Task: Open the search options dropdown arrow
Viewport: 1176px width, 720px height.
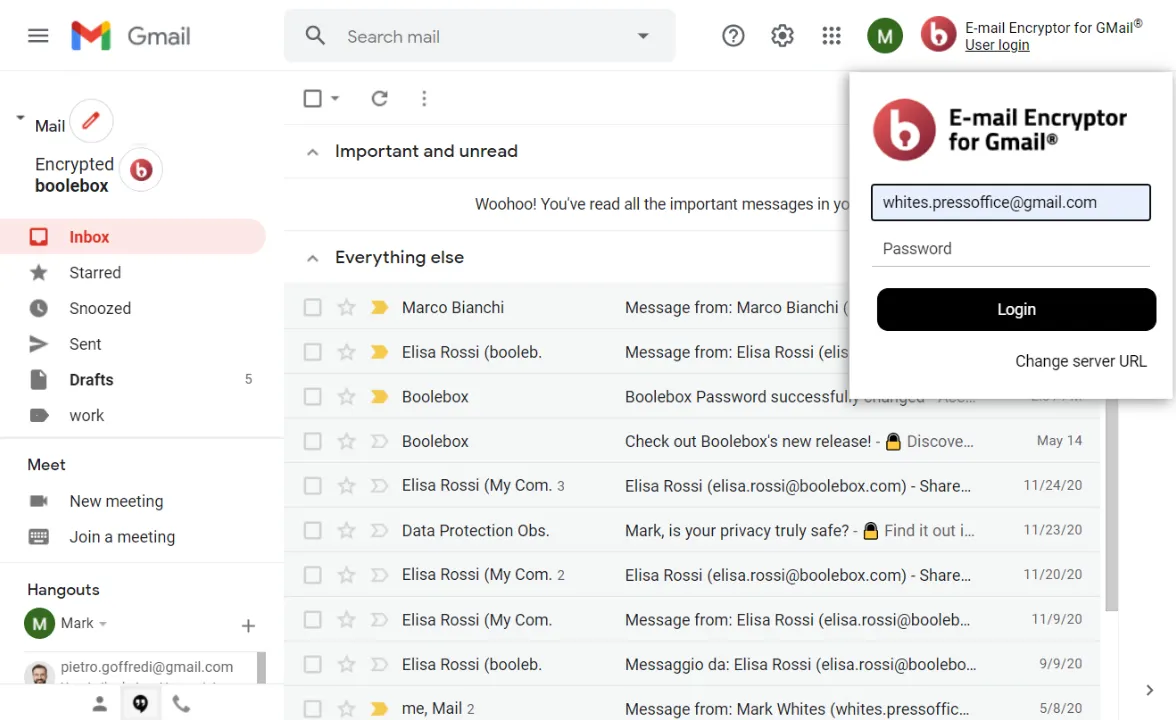Action: coord(643,35)
